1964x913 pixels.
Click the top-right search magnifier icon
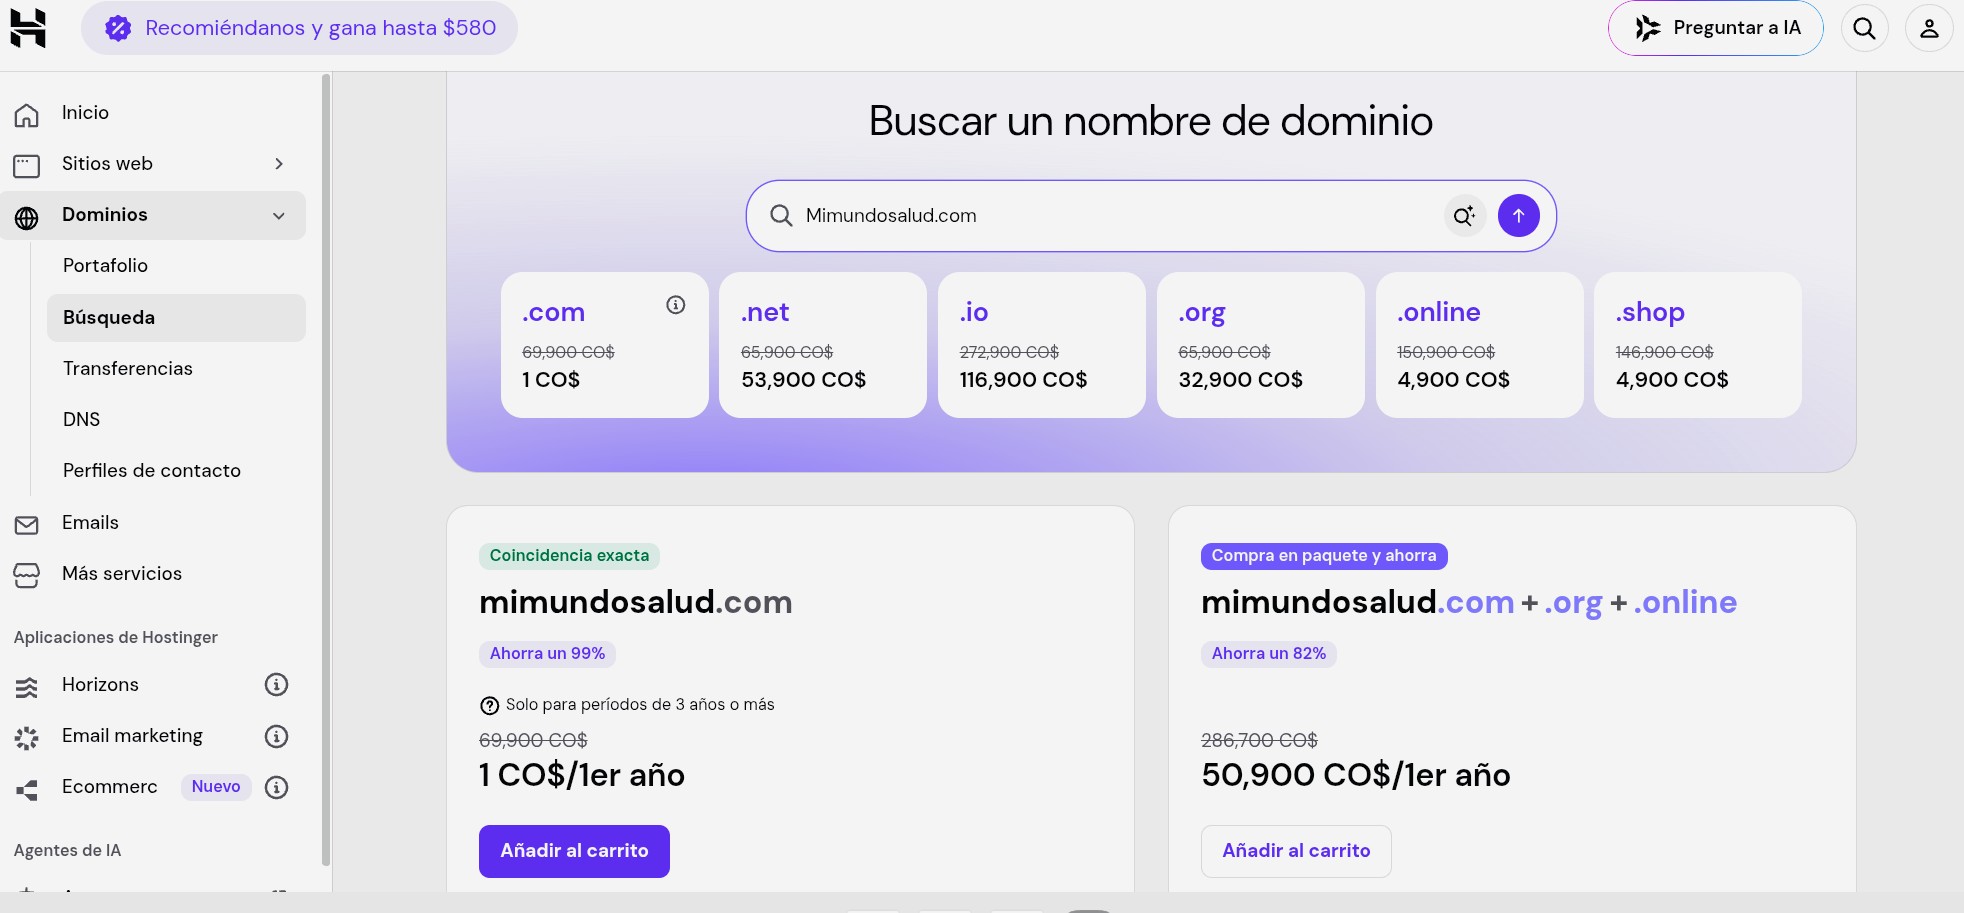(1864, 28)
